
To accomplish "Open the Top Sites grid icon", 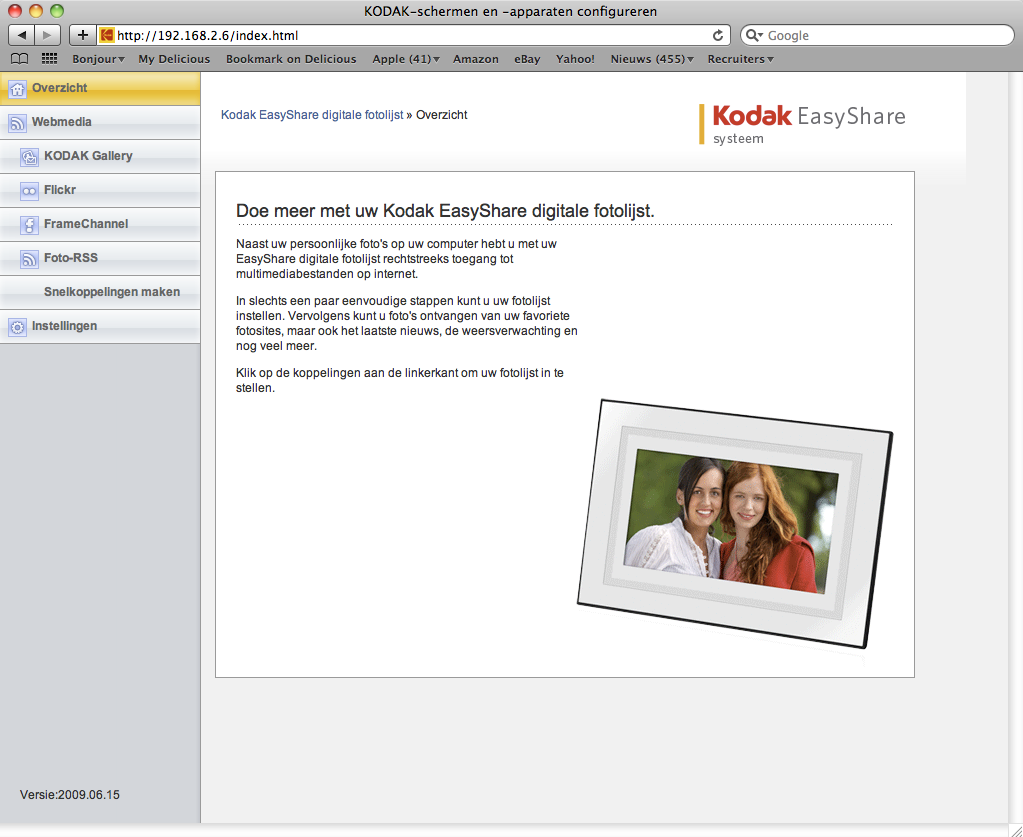I will 49,59.
